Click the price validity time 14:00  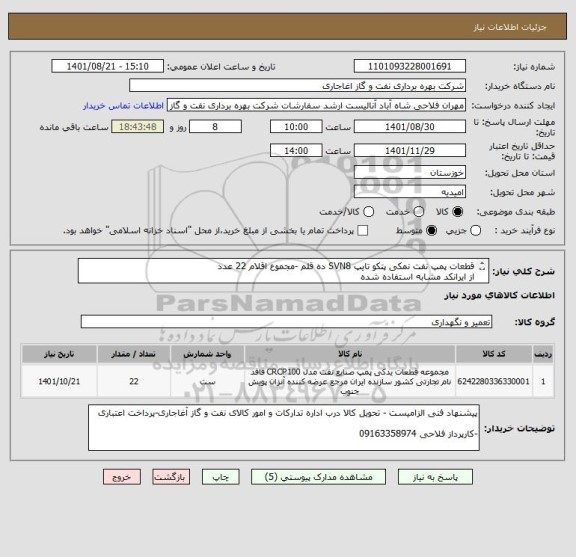[296, 151]
